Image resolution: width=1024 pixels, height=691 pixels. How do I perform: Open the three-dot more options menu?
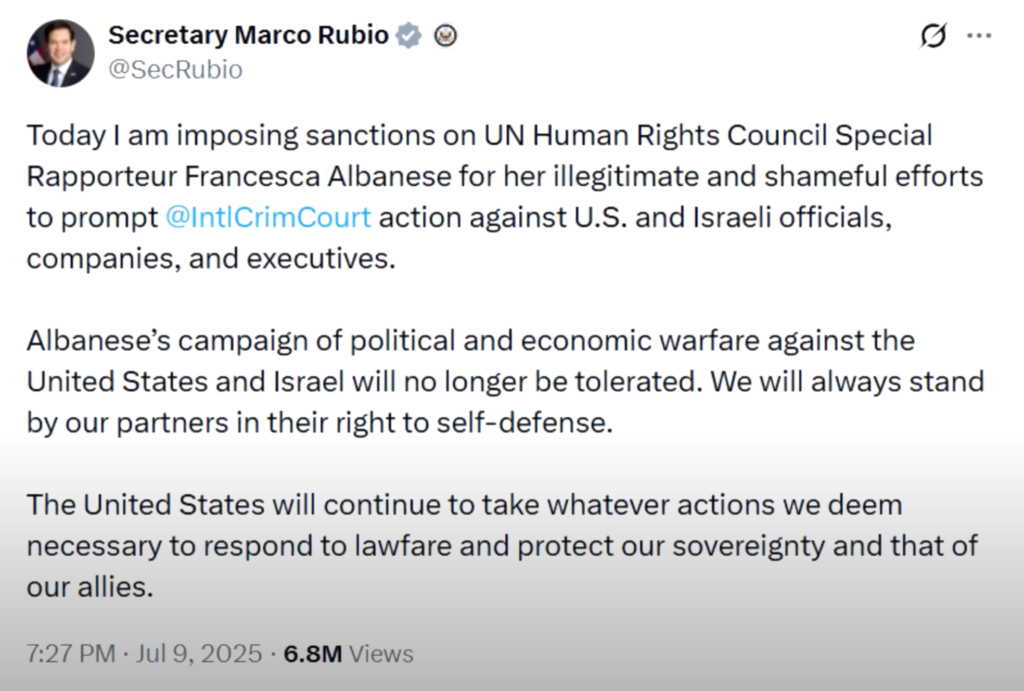(979, 36)
